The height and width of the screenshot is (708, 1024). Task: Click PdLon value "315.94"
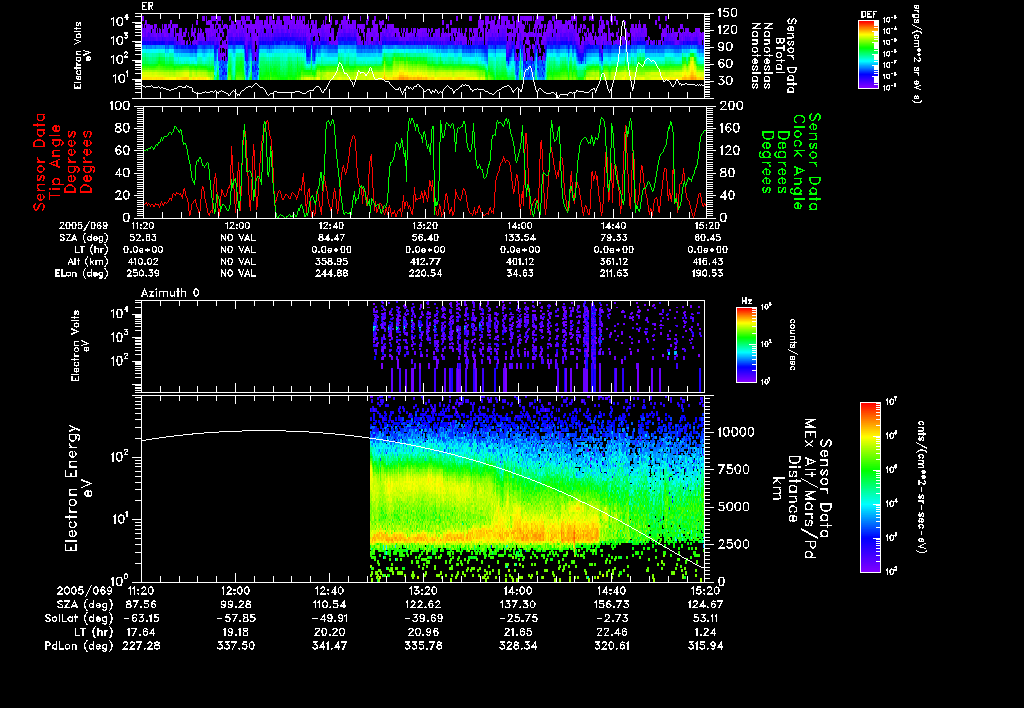(x=705, y=646)
